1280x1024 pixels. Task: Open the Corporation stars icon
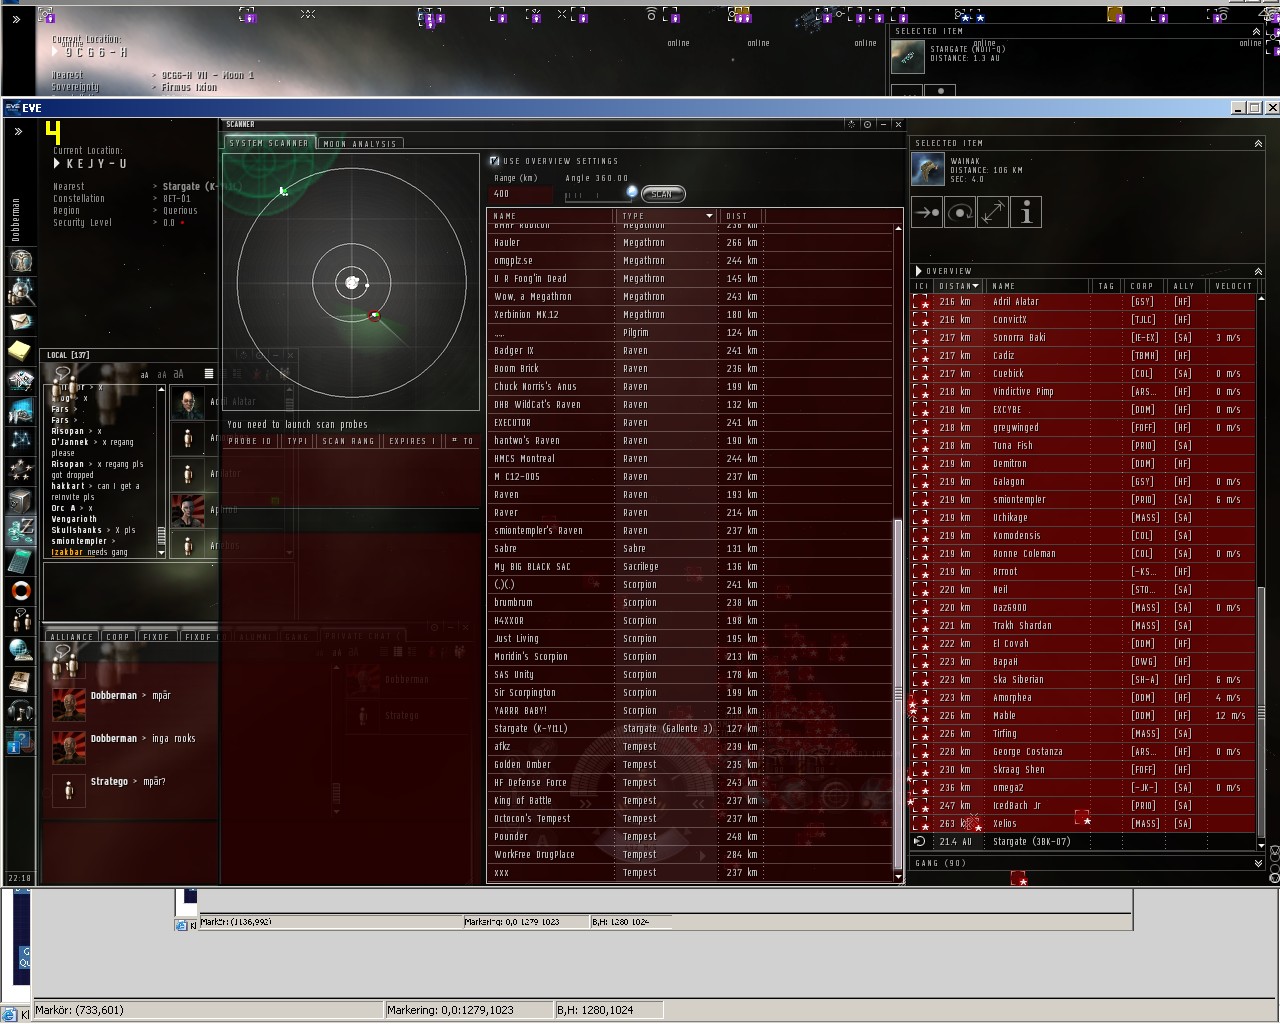pyautogui.click(x=21, y=471)
